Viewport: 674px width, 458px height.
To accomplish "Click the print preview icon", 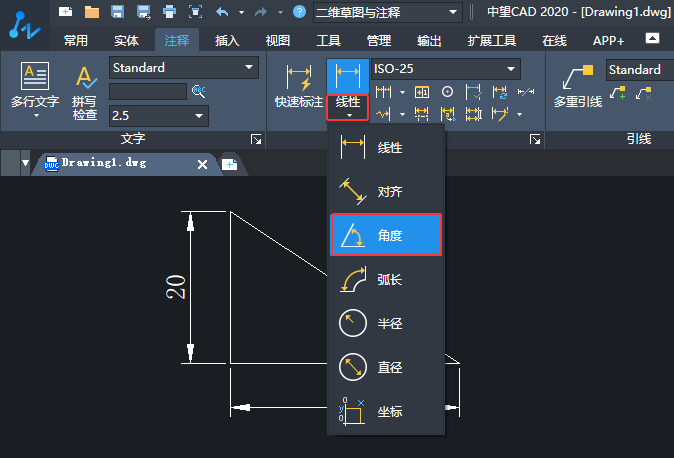I will coord(196,12).
